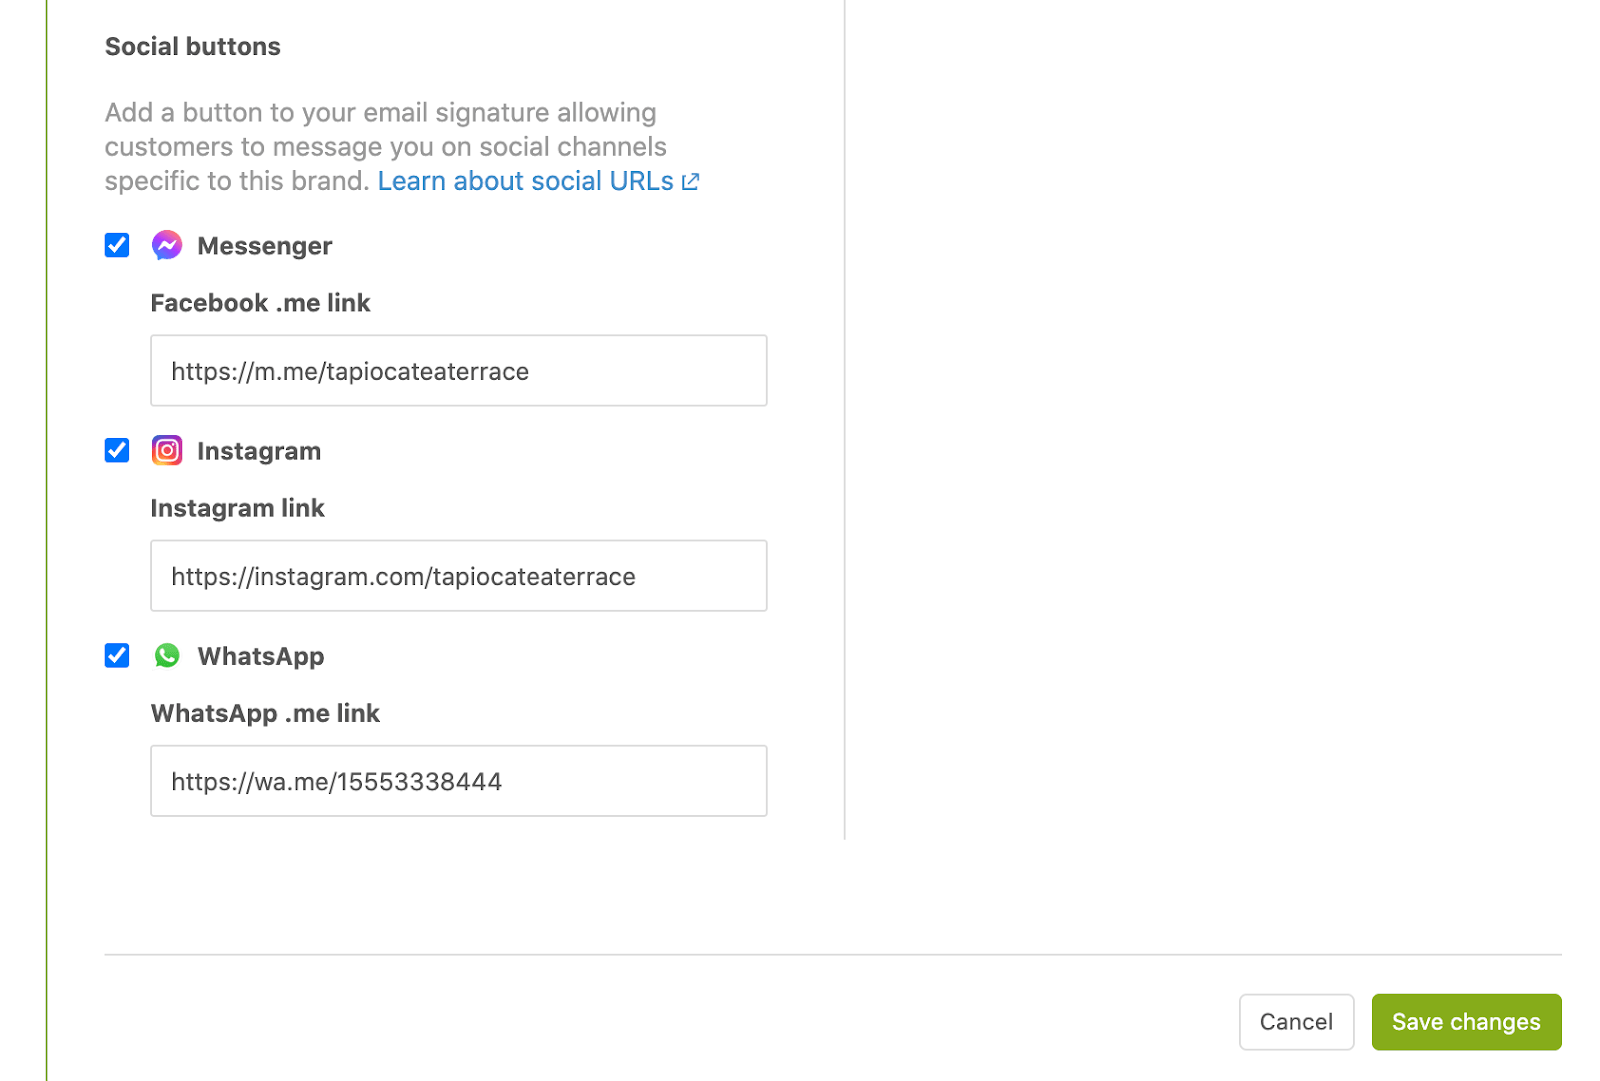Click the Cancel button
1600x1081 pixels.
1296,1022
